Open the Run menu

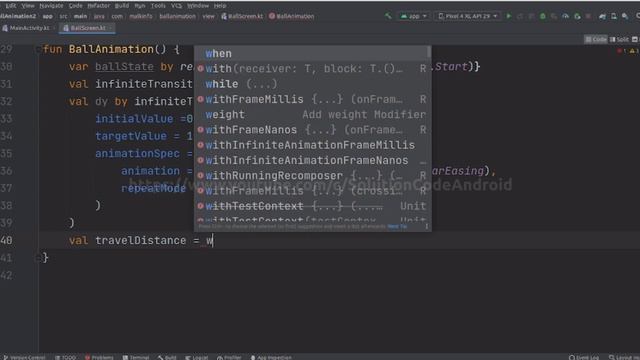pyautogui.click(x=140, y=6)
